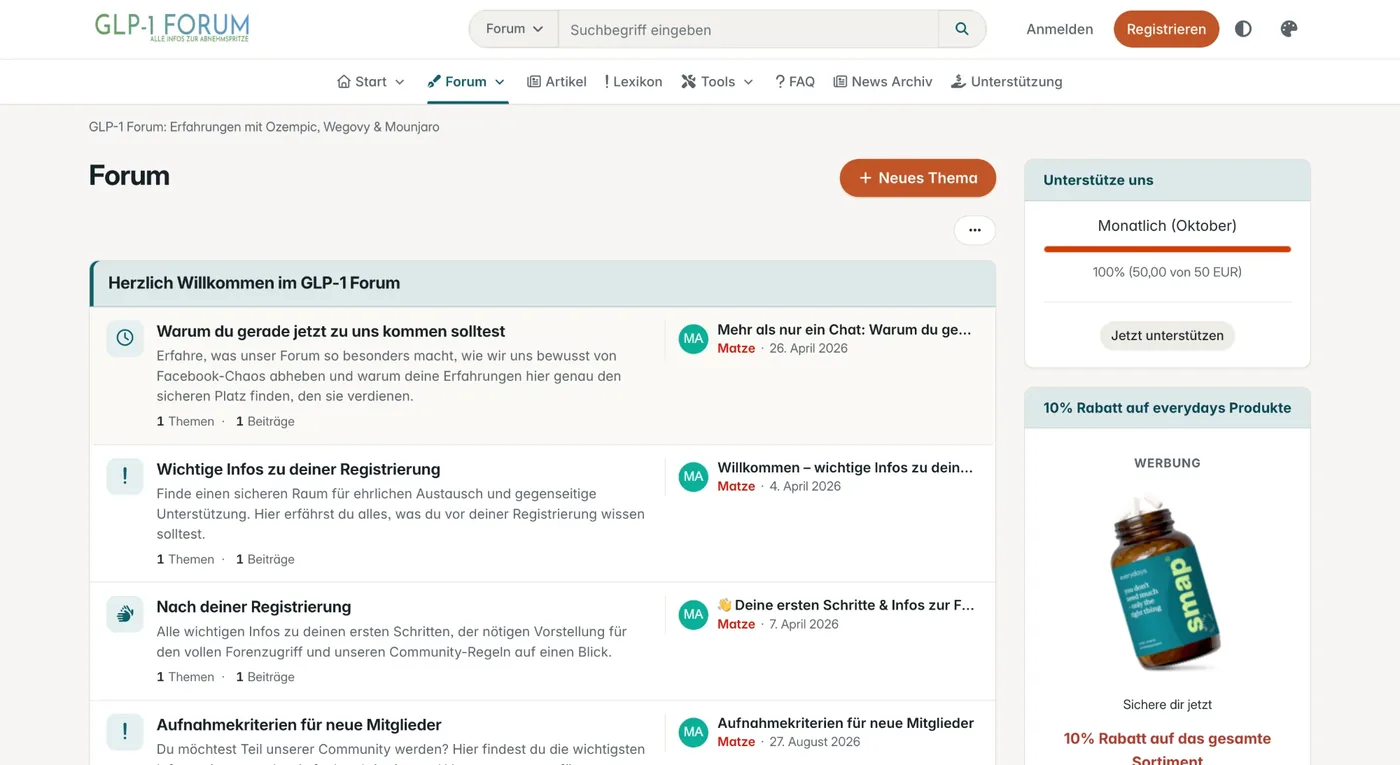Open the Artikel menu item

click(557, 82)
